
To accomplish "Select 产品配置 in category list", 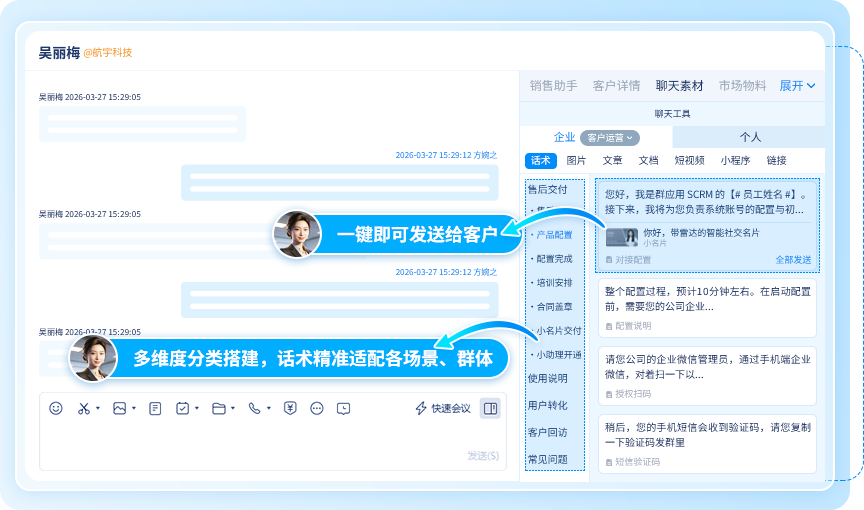I will [554, 235].
